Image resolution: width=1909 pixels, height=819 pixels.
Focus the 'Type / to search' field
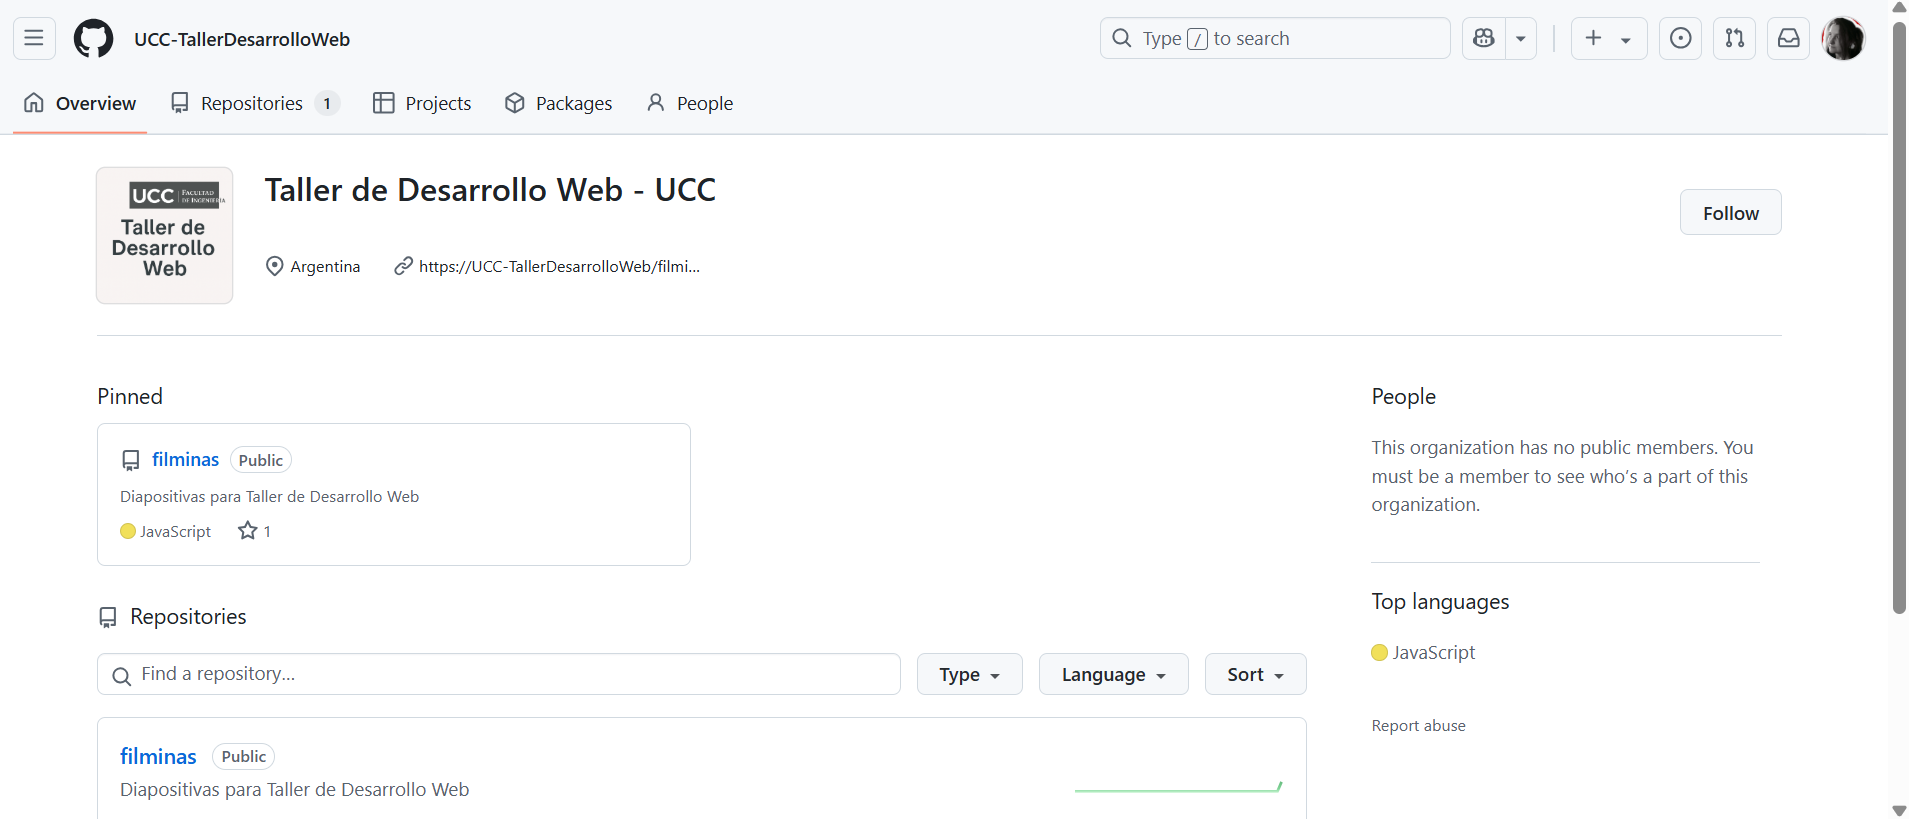tap(1275, 39)
